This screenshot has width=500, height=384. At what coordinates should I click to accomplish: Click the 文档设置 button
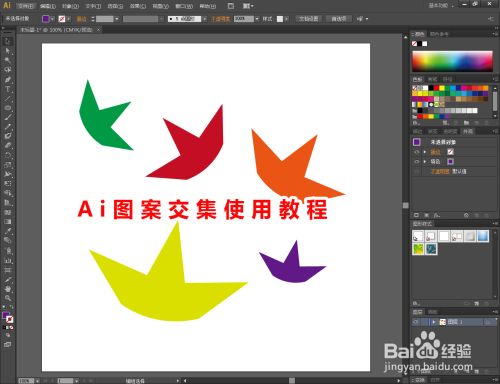308,19
